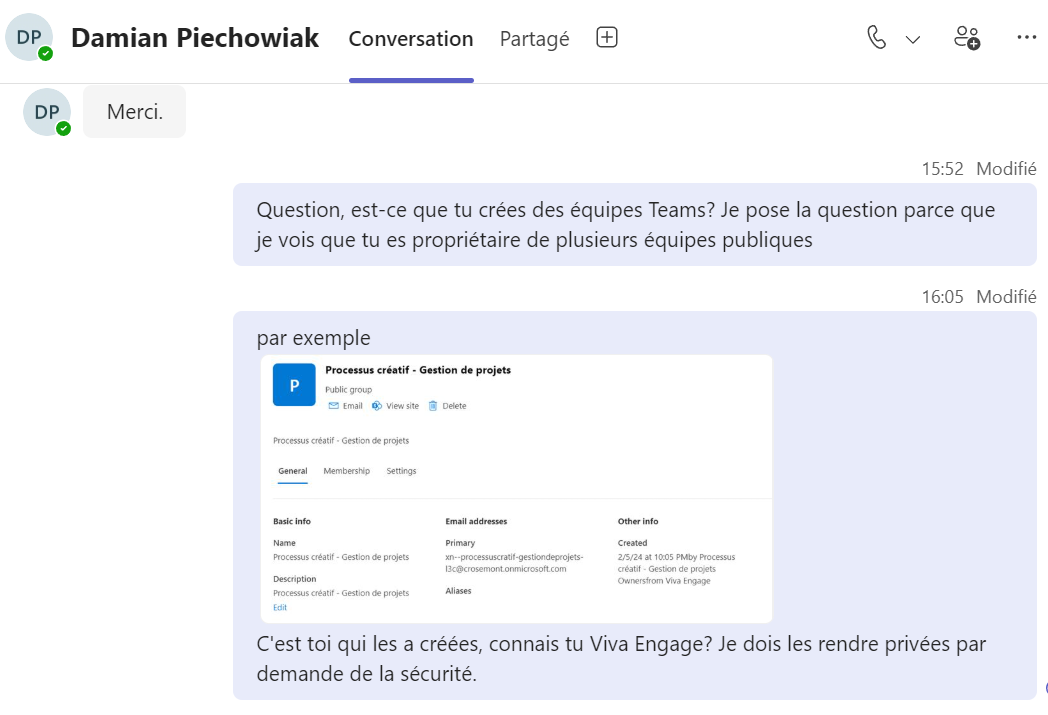Start a call with the phone icon

tap(877, 38)
